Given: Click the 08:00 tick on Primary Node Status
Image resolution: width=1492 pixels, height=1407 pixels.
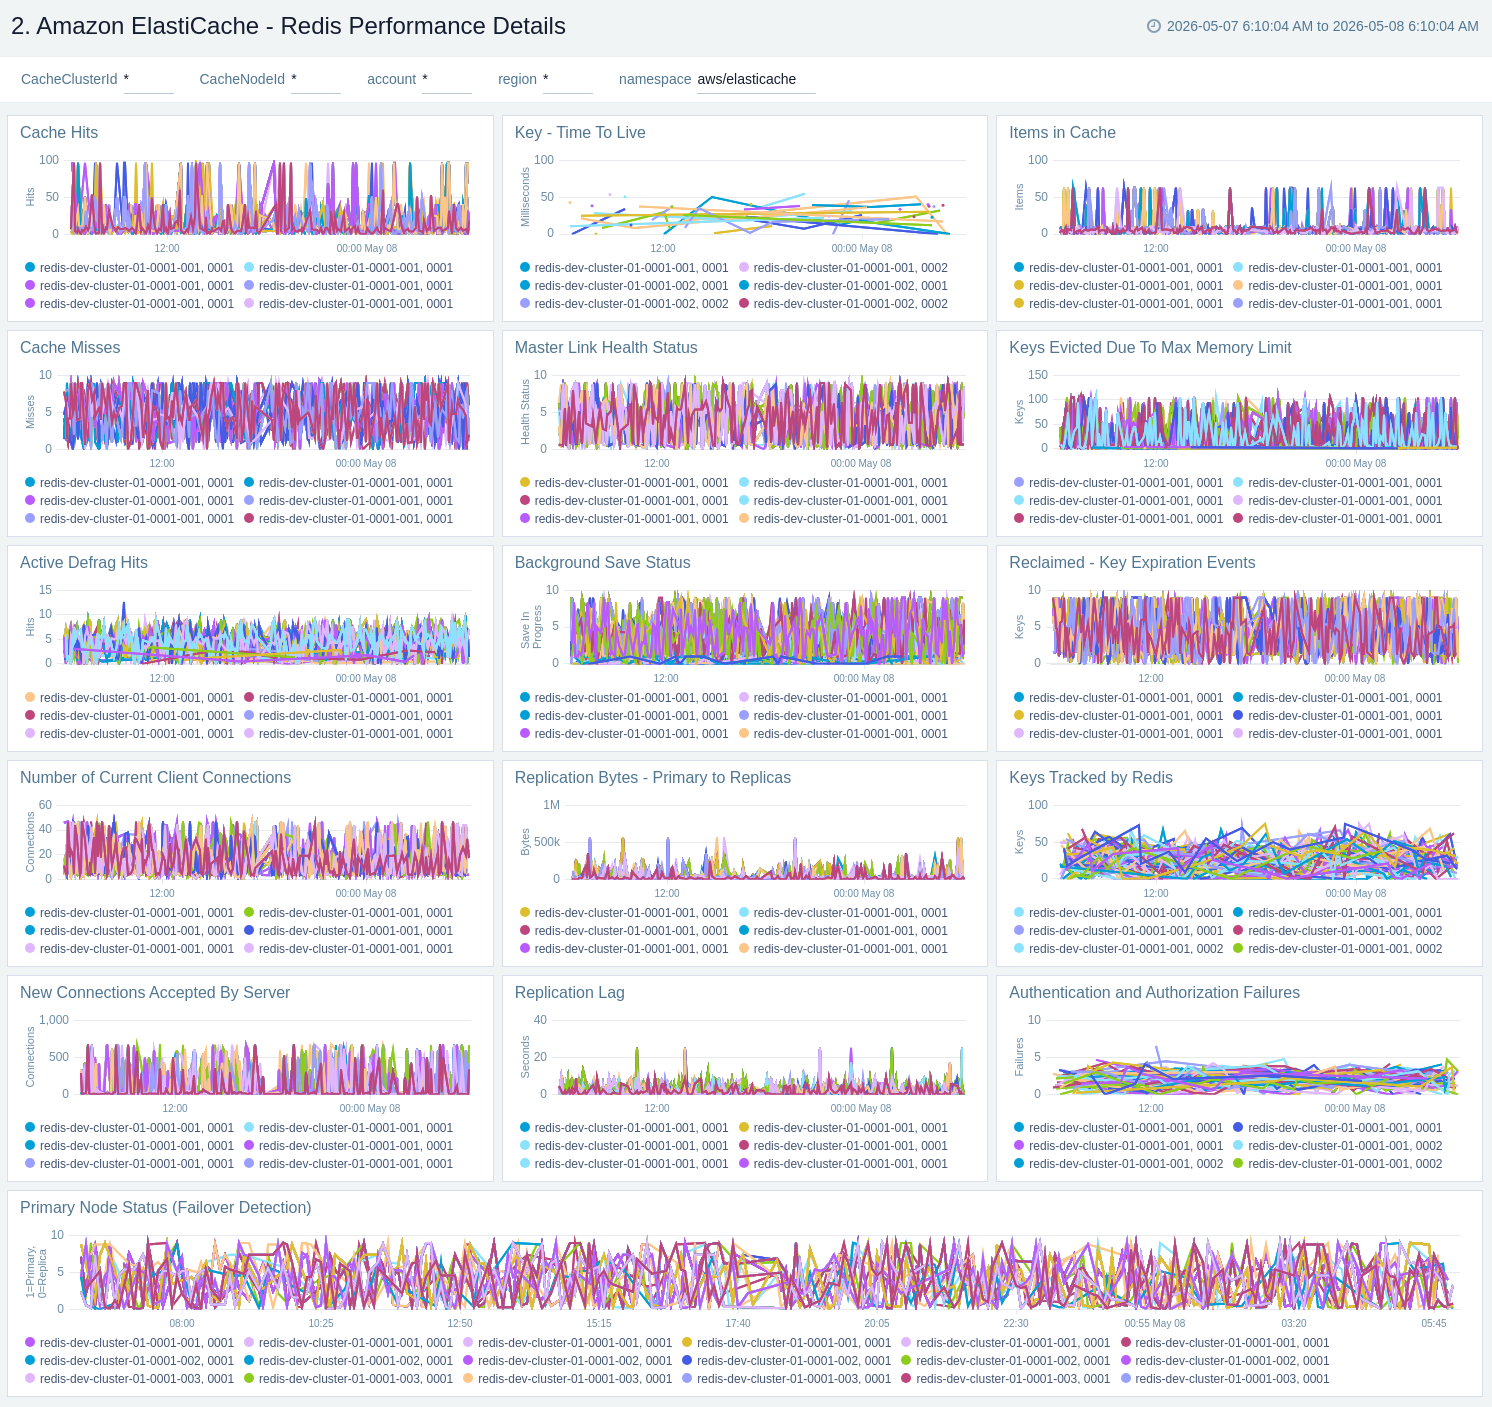Looking at the screenshot, I should coord(182,1323).
